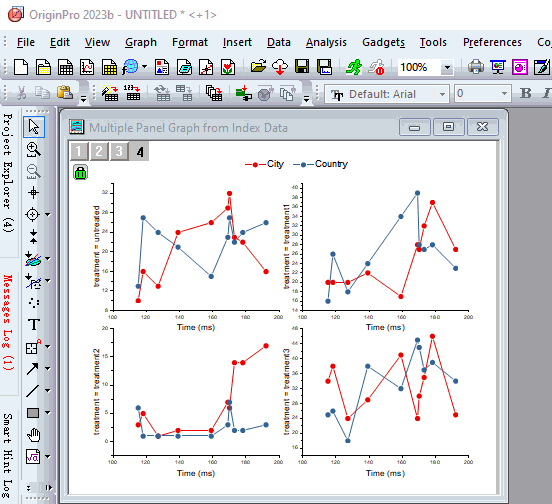Toggle bold text formatting
The image size is (552, 504).
tap(526, 93)
